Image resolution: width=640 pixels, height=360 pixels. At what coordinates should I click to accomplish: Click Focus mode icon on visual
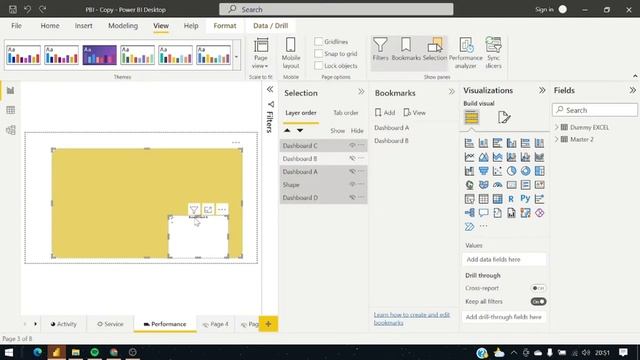click(x=208, y=210)
